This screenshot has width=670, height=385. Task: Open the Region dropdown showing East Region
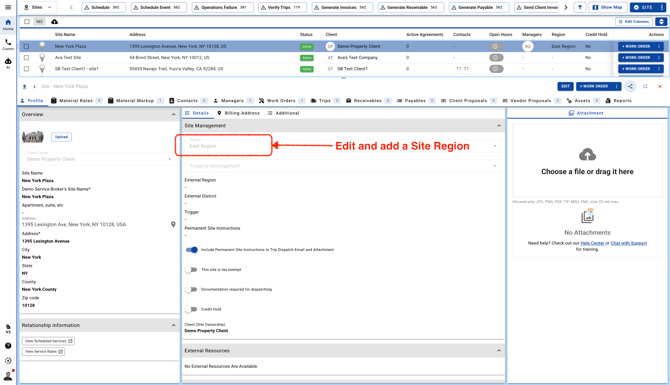point(343,146)
